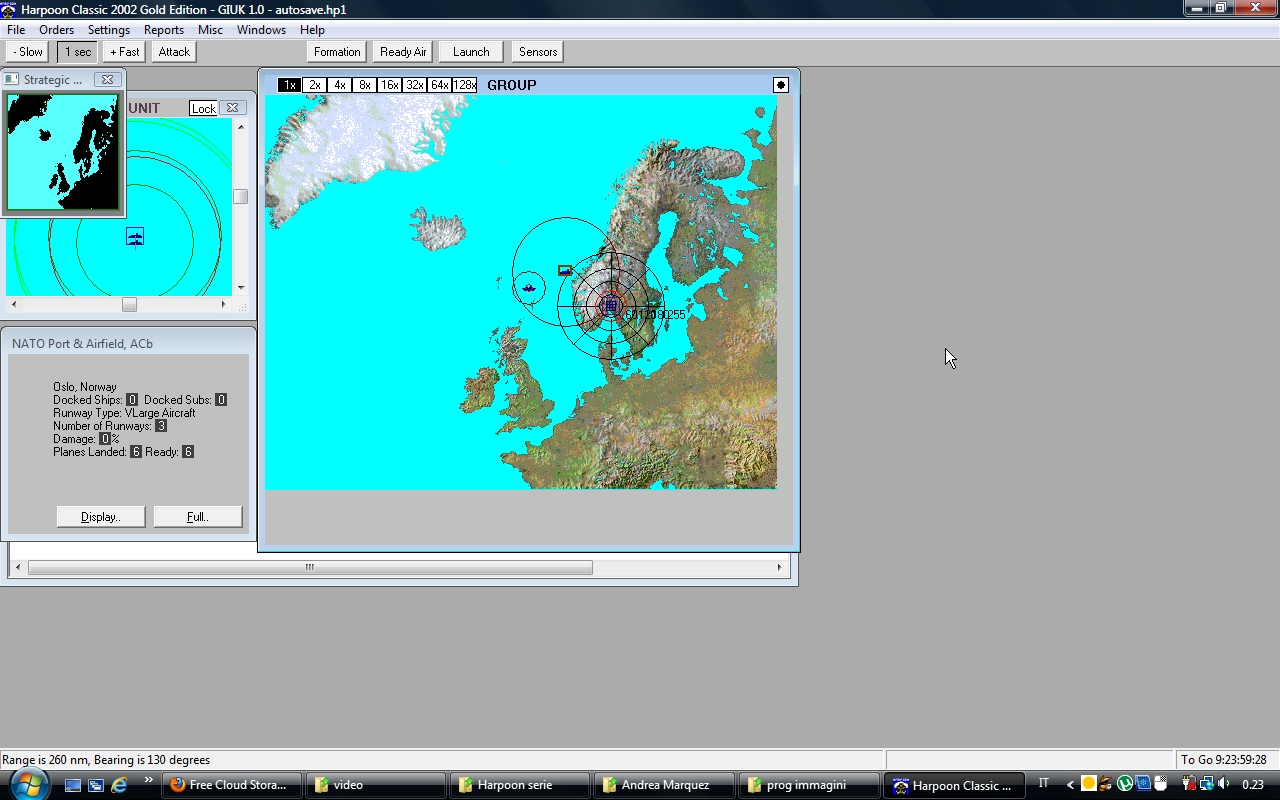Select the aircraft unit icon in UNIT window
The image size is (1280, 800).
click(x=135, y=237)
